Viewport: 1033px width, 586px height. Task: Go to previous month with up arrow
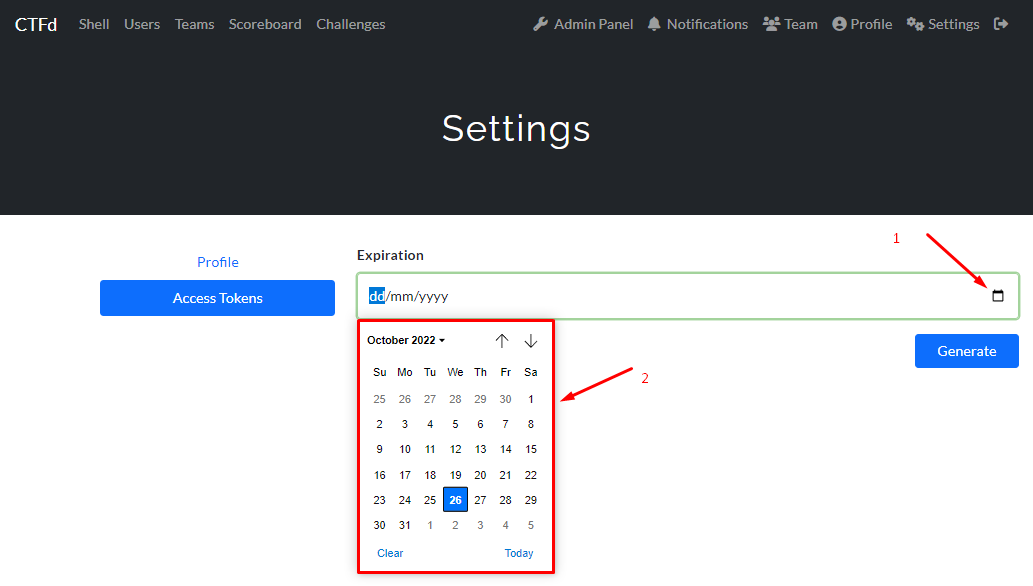pyautogui.click(x=502, y=341)
